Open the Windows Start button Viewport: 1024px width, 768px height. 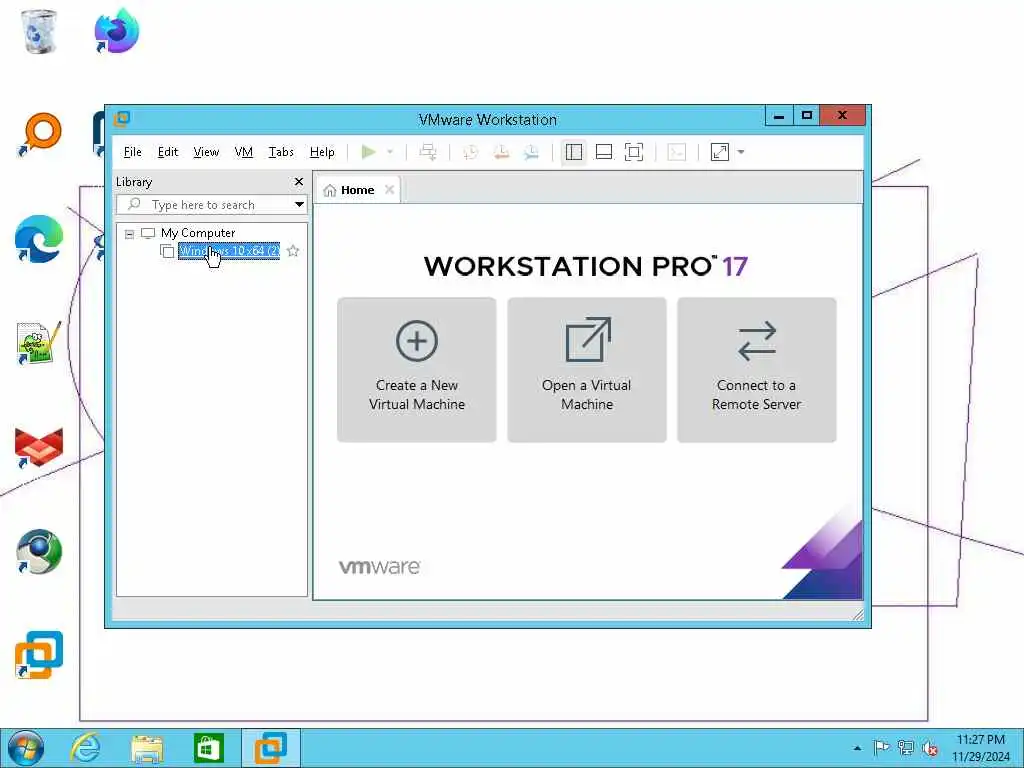[25, 748]
